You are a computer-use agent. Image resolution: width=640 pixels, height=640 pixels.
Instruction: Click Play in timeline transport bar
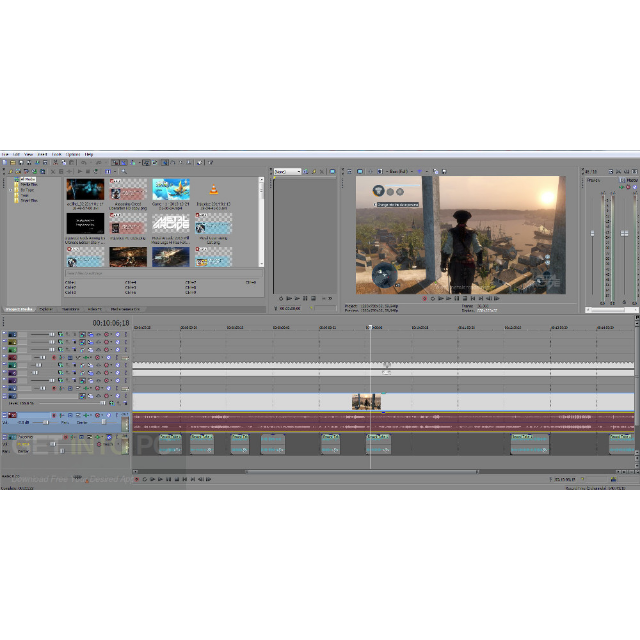tap(160, 480)
